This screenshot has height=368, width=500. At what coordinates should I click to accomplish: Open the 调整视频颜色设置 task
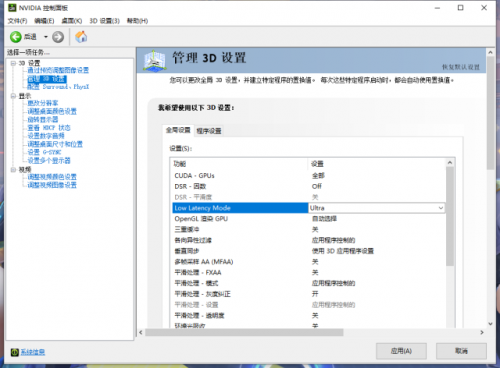(x=52, y=177)
